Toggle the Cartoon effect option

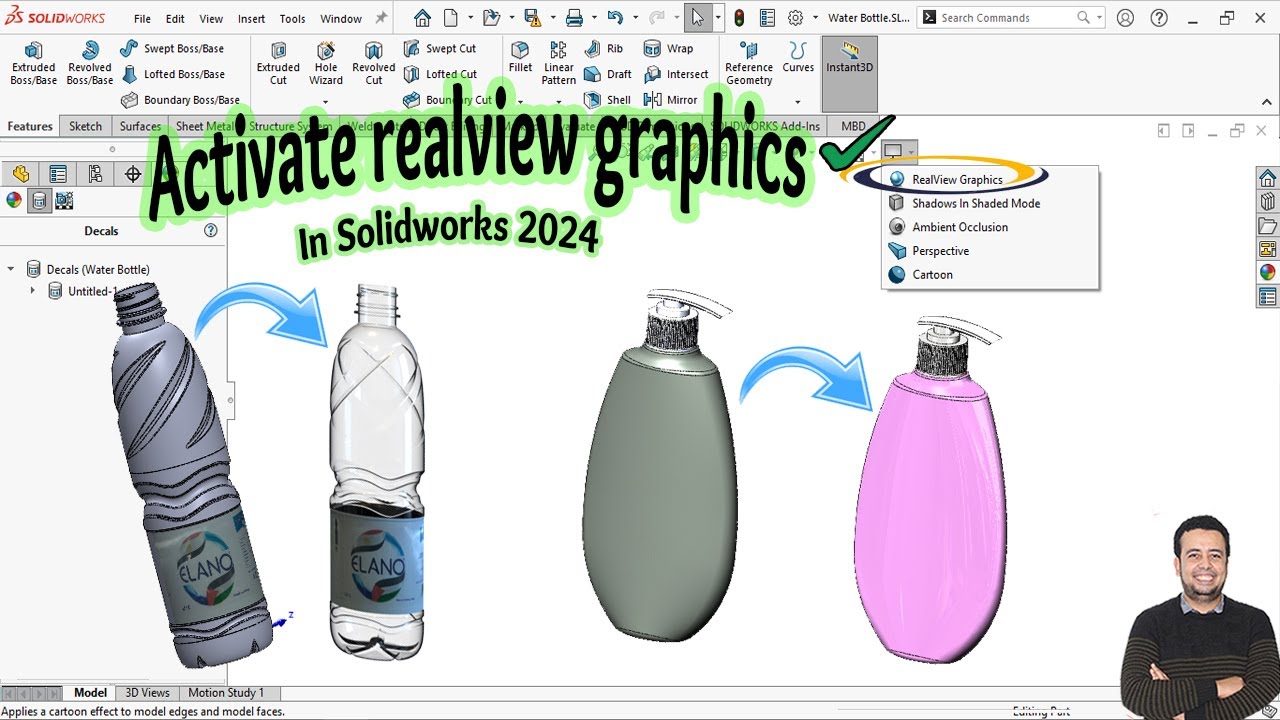click(x=920, y=275)
